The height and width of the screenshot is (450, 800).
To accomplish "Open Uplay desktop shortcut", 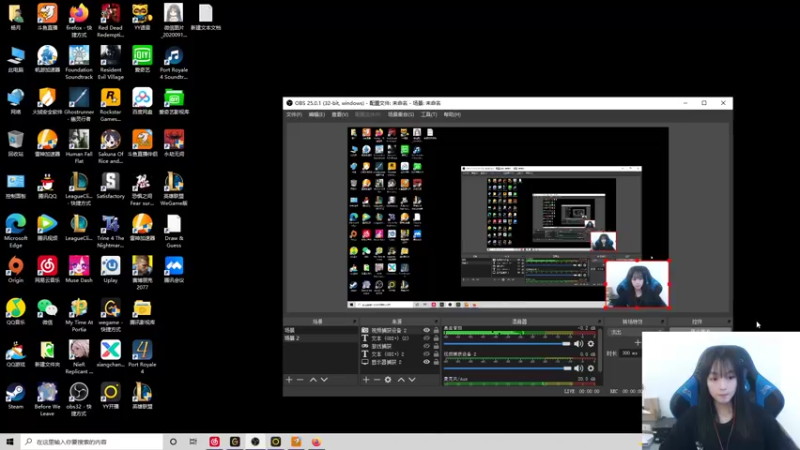I will pyautogui.click(x=110, y=269).
